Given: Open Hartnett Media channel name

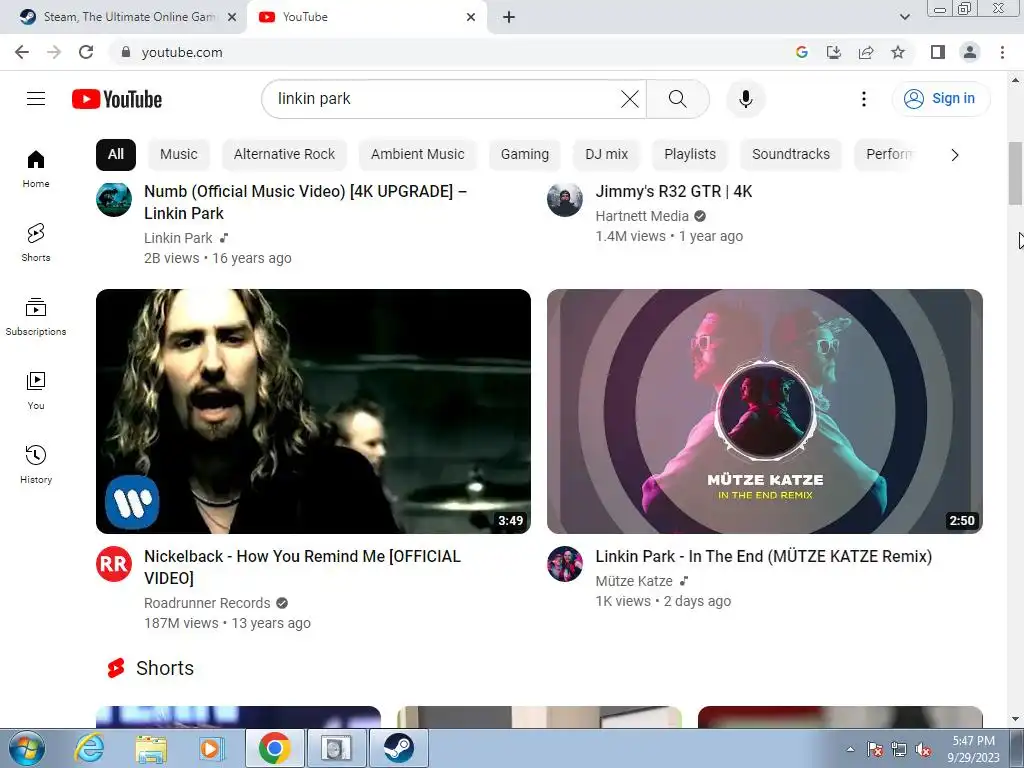Looking at the screenshot, I should point(642,216).
